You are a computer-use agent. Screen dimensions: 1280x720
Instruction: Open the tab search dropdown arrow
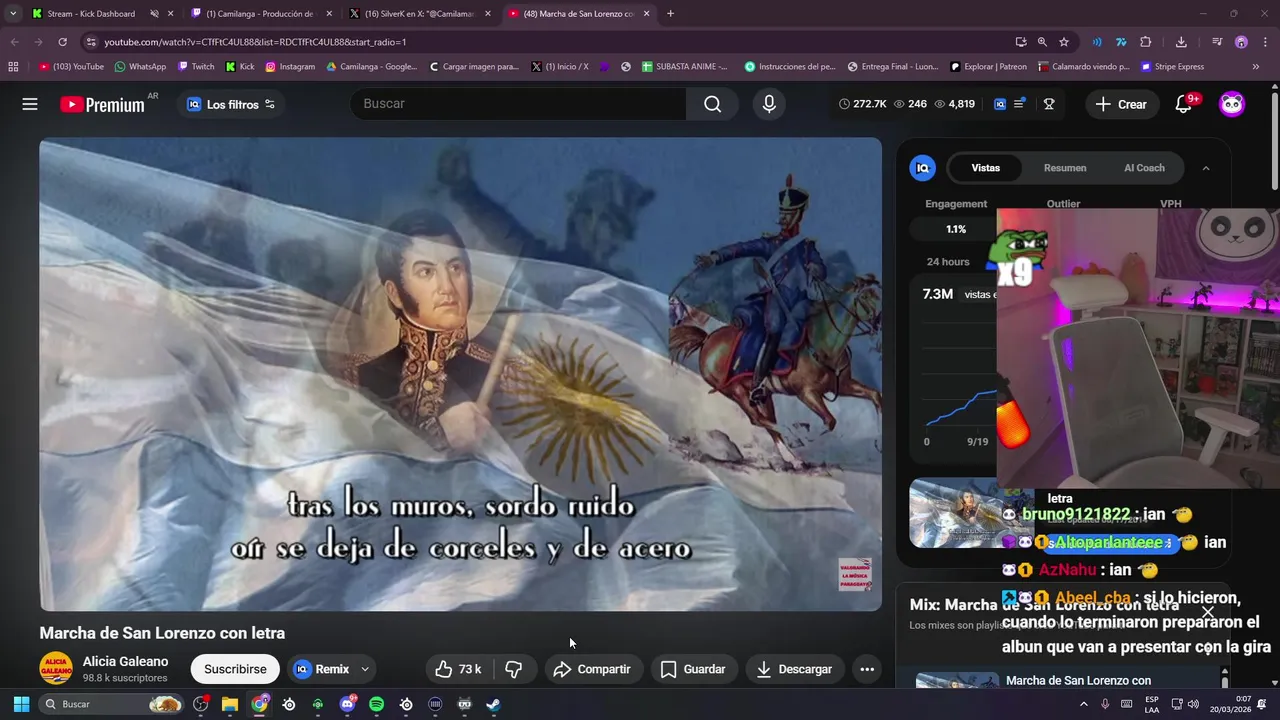pos(12,14)
